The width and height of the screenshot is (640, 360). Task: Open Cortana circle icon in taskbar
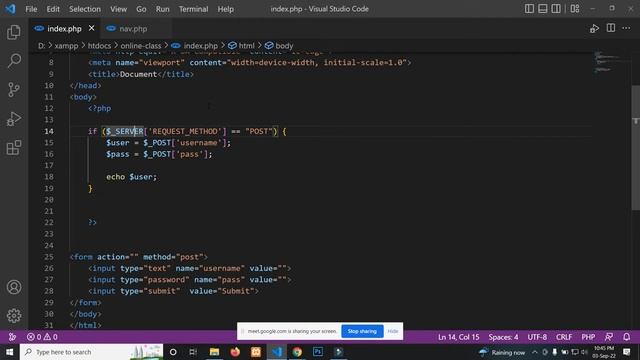173,352
